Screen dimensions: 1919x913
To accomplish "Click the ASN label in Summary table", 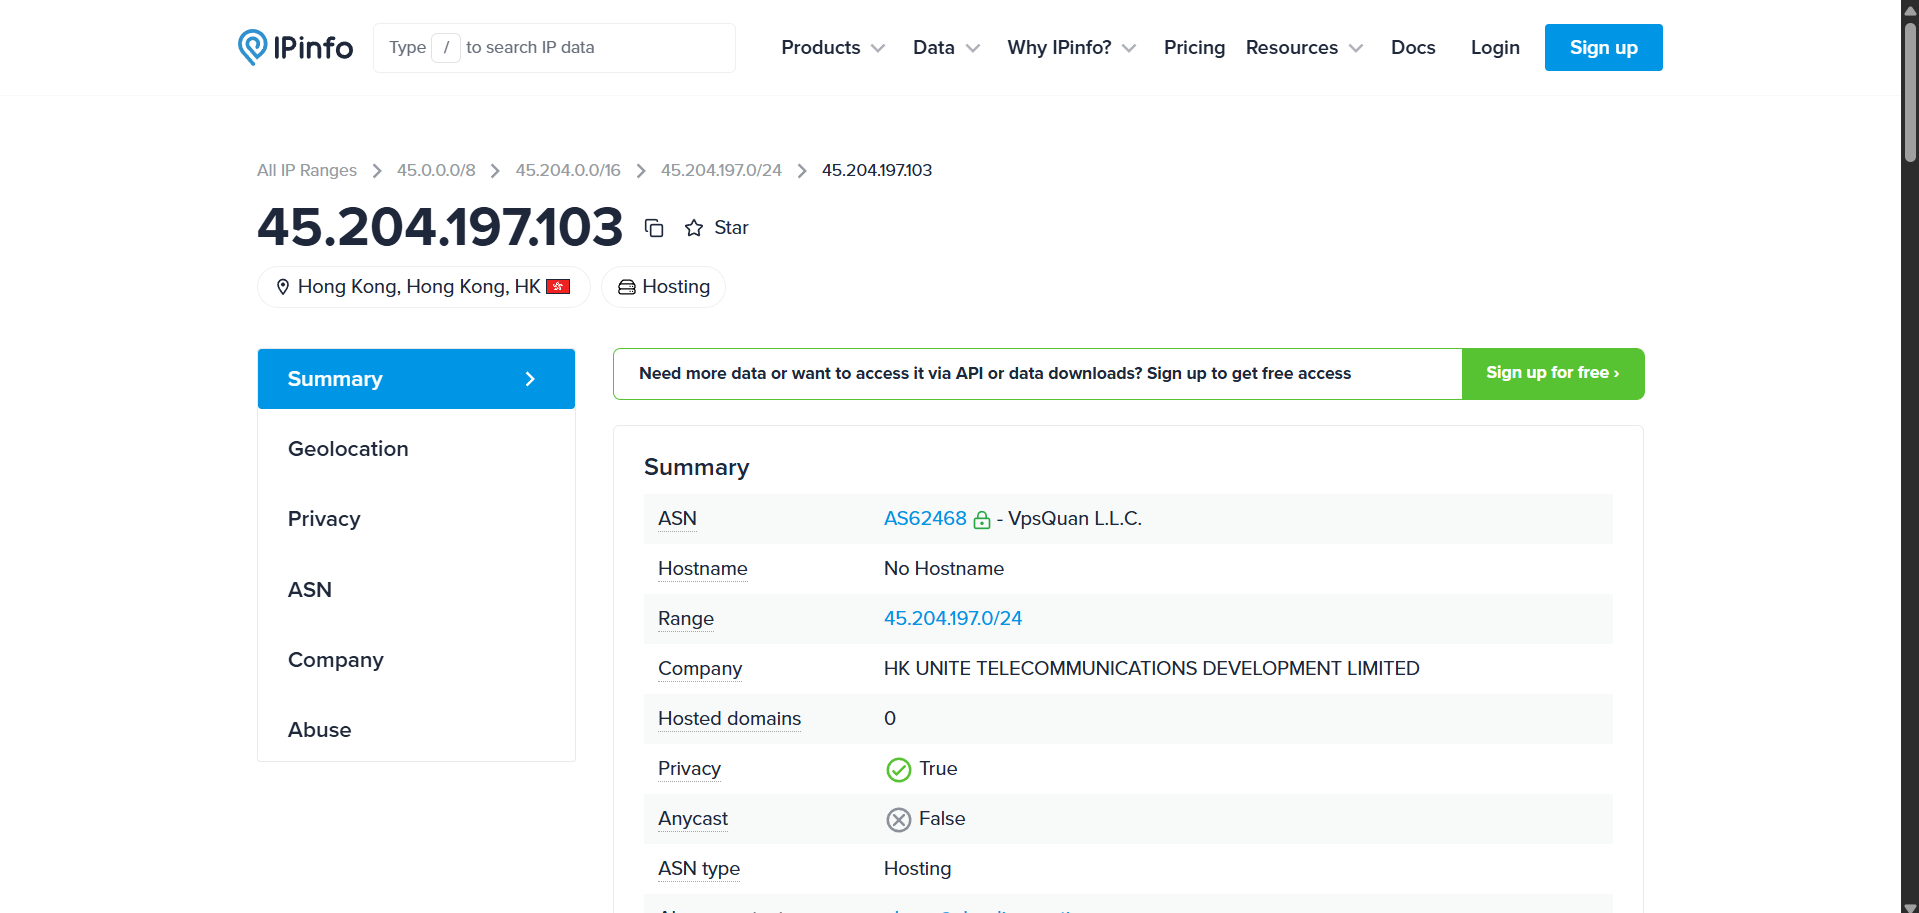I will coord(677,519).
